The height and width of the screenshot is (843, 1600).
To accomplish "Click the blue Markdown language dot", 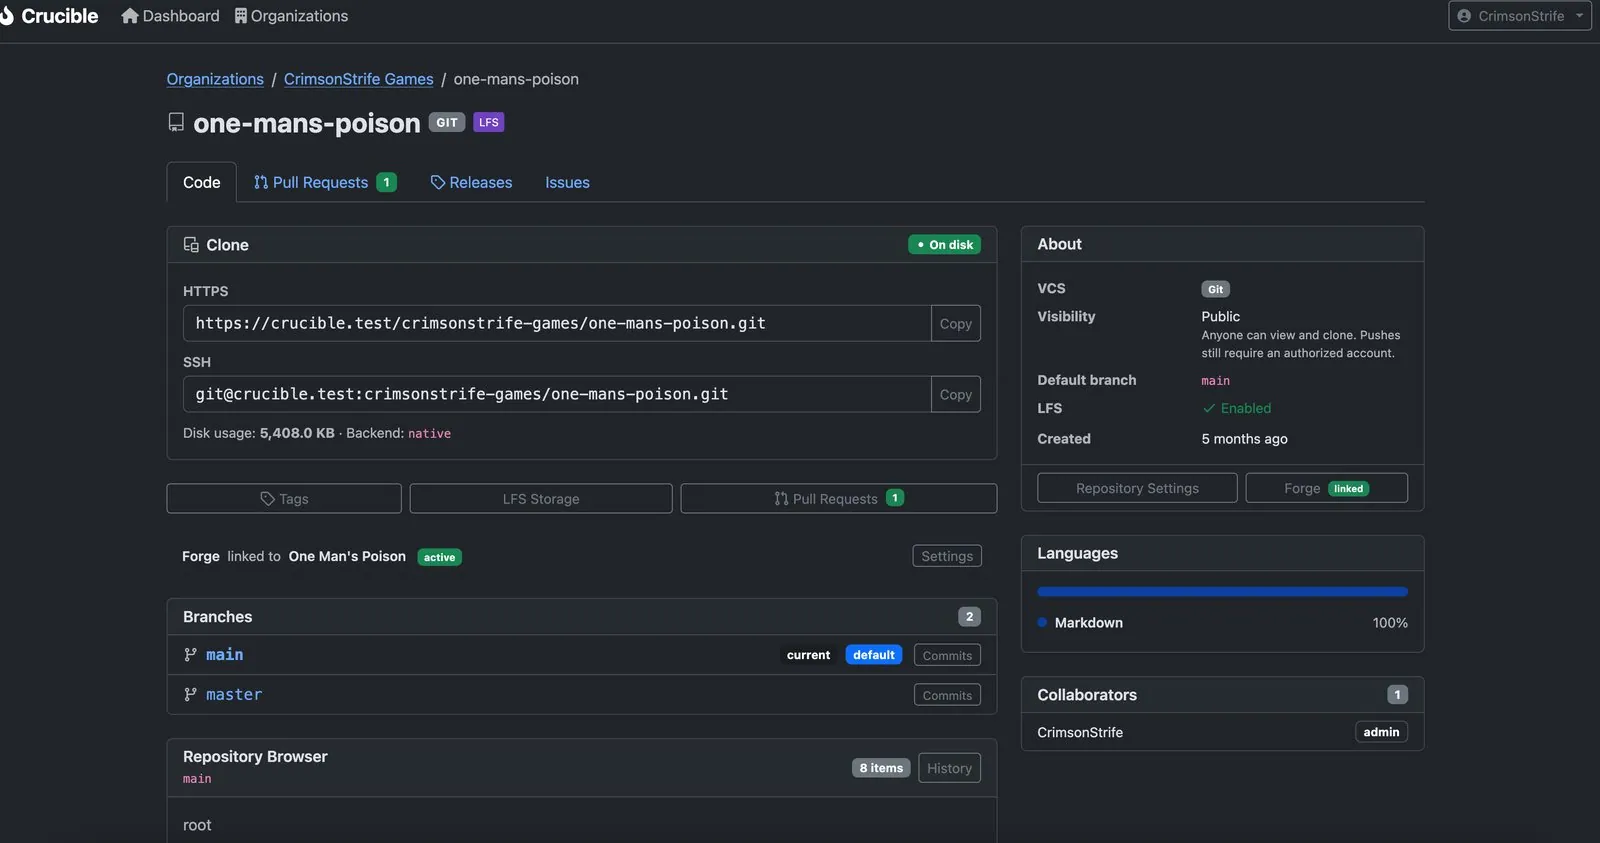I will [1042, 623].
